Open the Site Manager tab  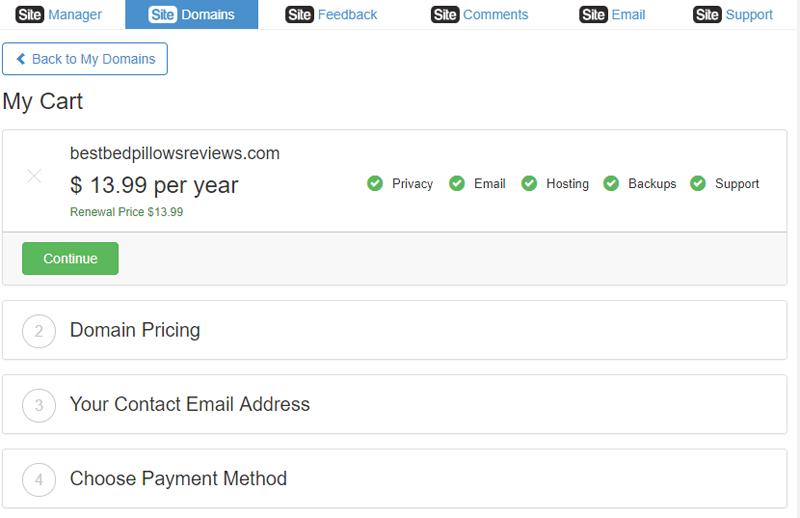point(59,14)
